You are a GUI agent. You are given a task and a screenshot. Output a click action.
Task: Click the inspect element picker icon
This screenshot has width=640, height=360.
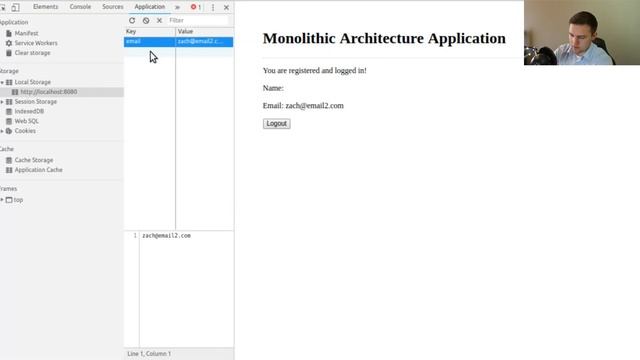coord(2,7)
